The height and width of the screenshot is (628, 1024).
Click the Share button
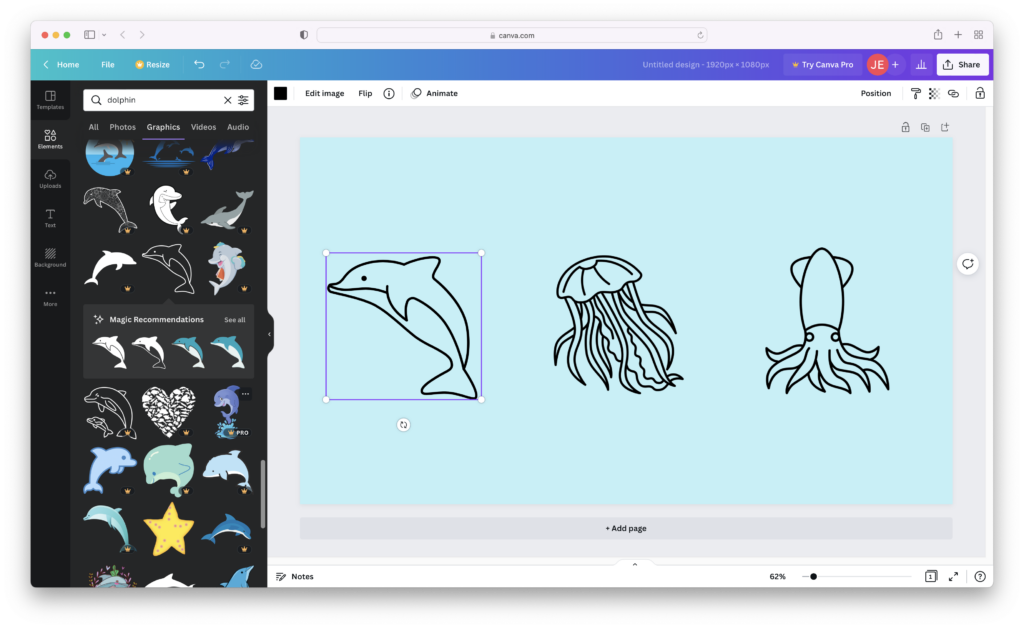(962, 65)
